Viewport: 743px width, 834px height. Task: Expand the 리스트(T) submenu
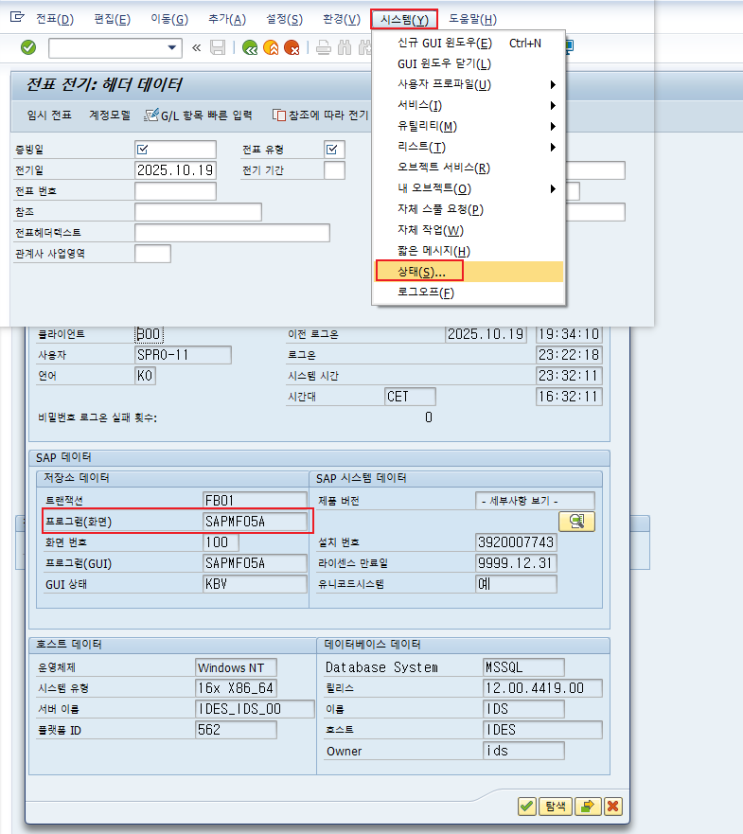(553, 147)
